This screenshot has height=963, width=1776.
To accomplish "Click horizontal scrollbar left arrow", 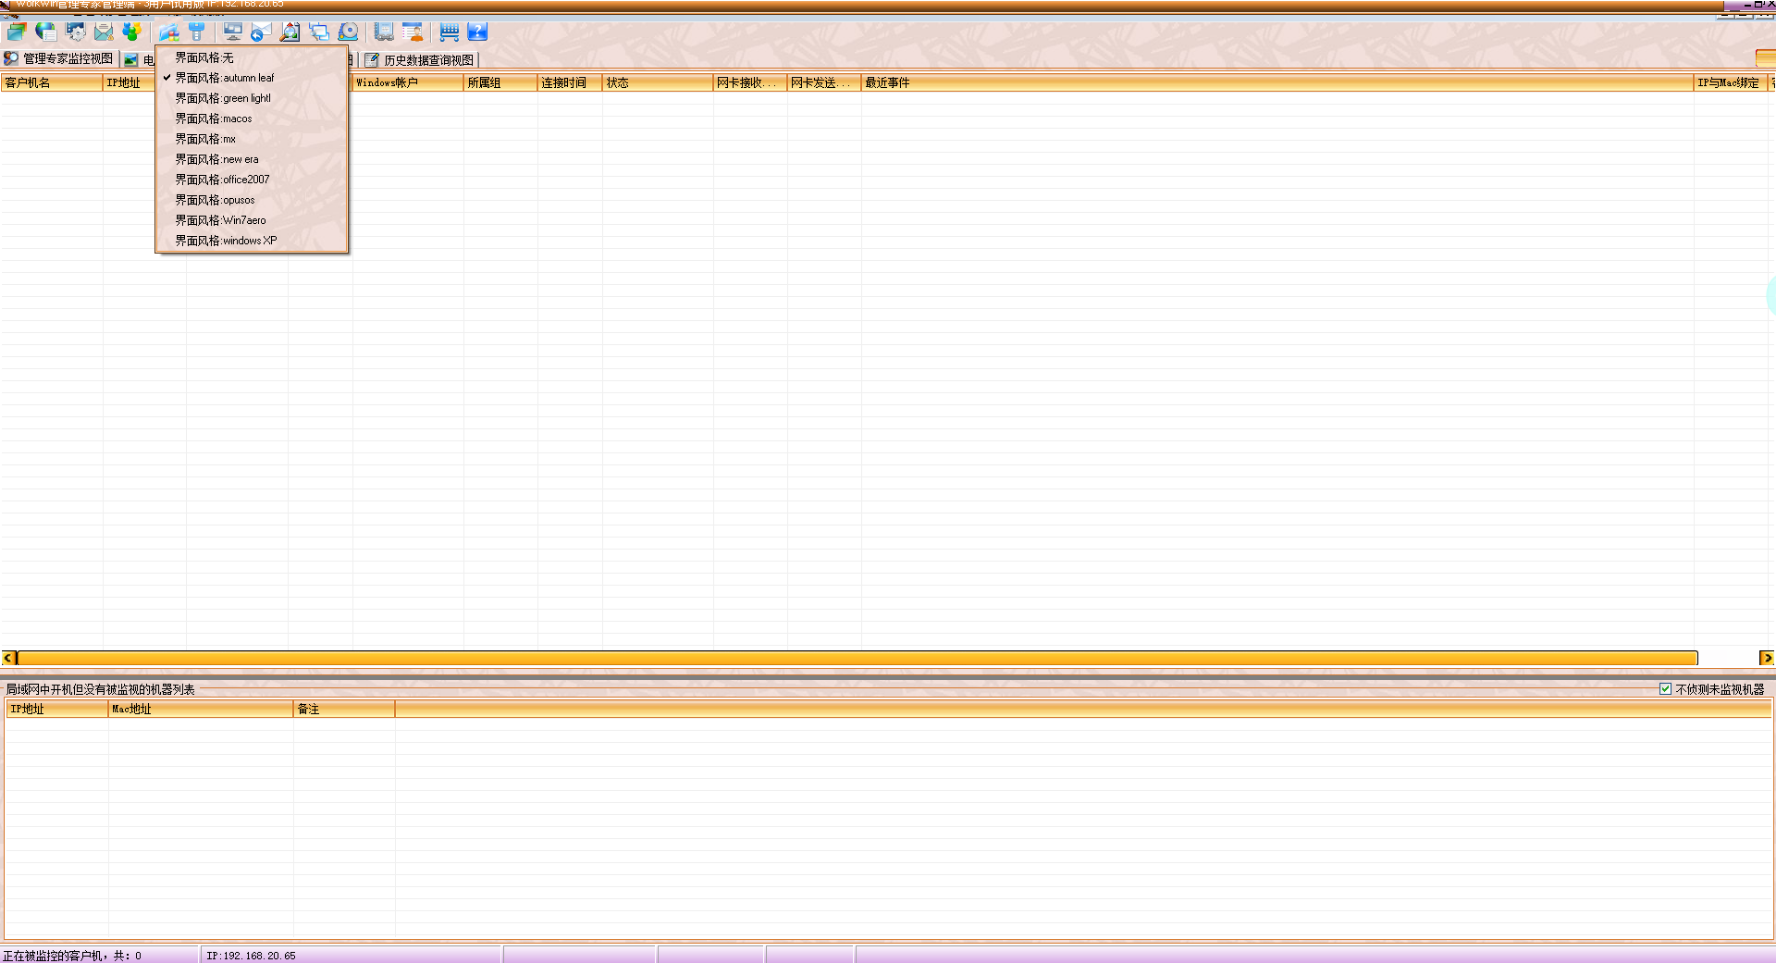I will [x=9, y=658].
